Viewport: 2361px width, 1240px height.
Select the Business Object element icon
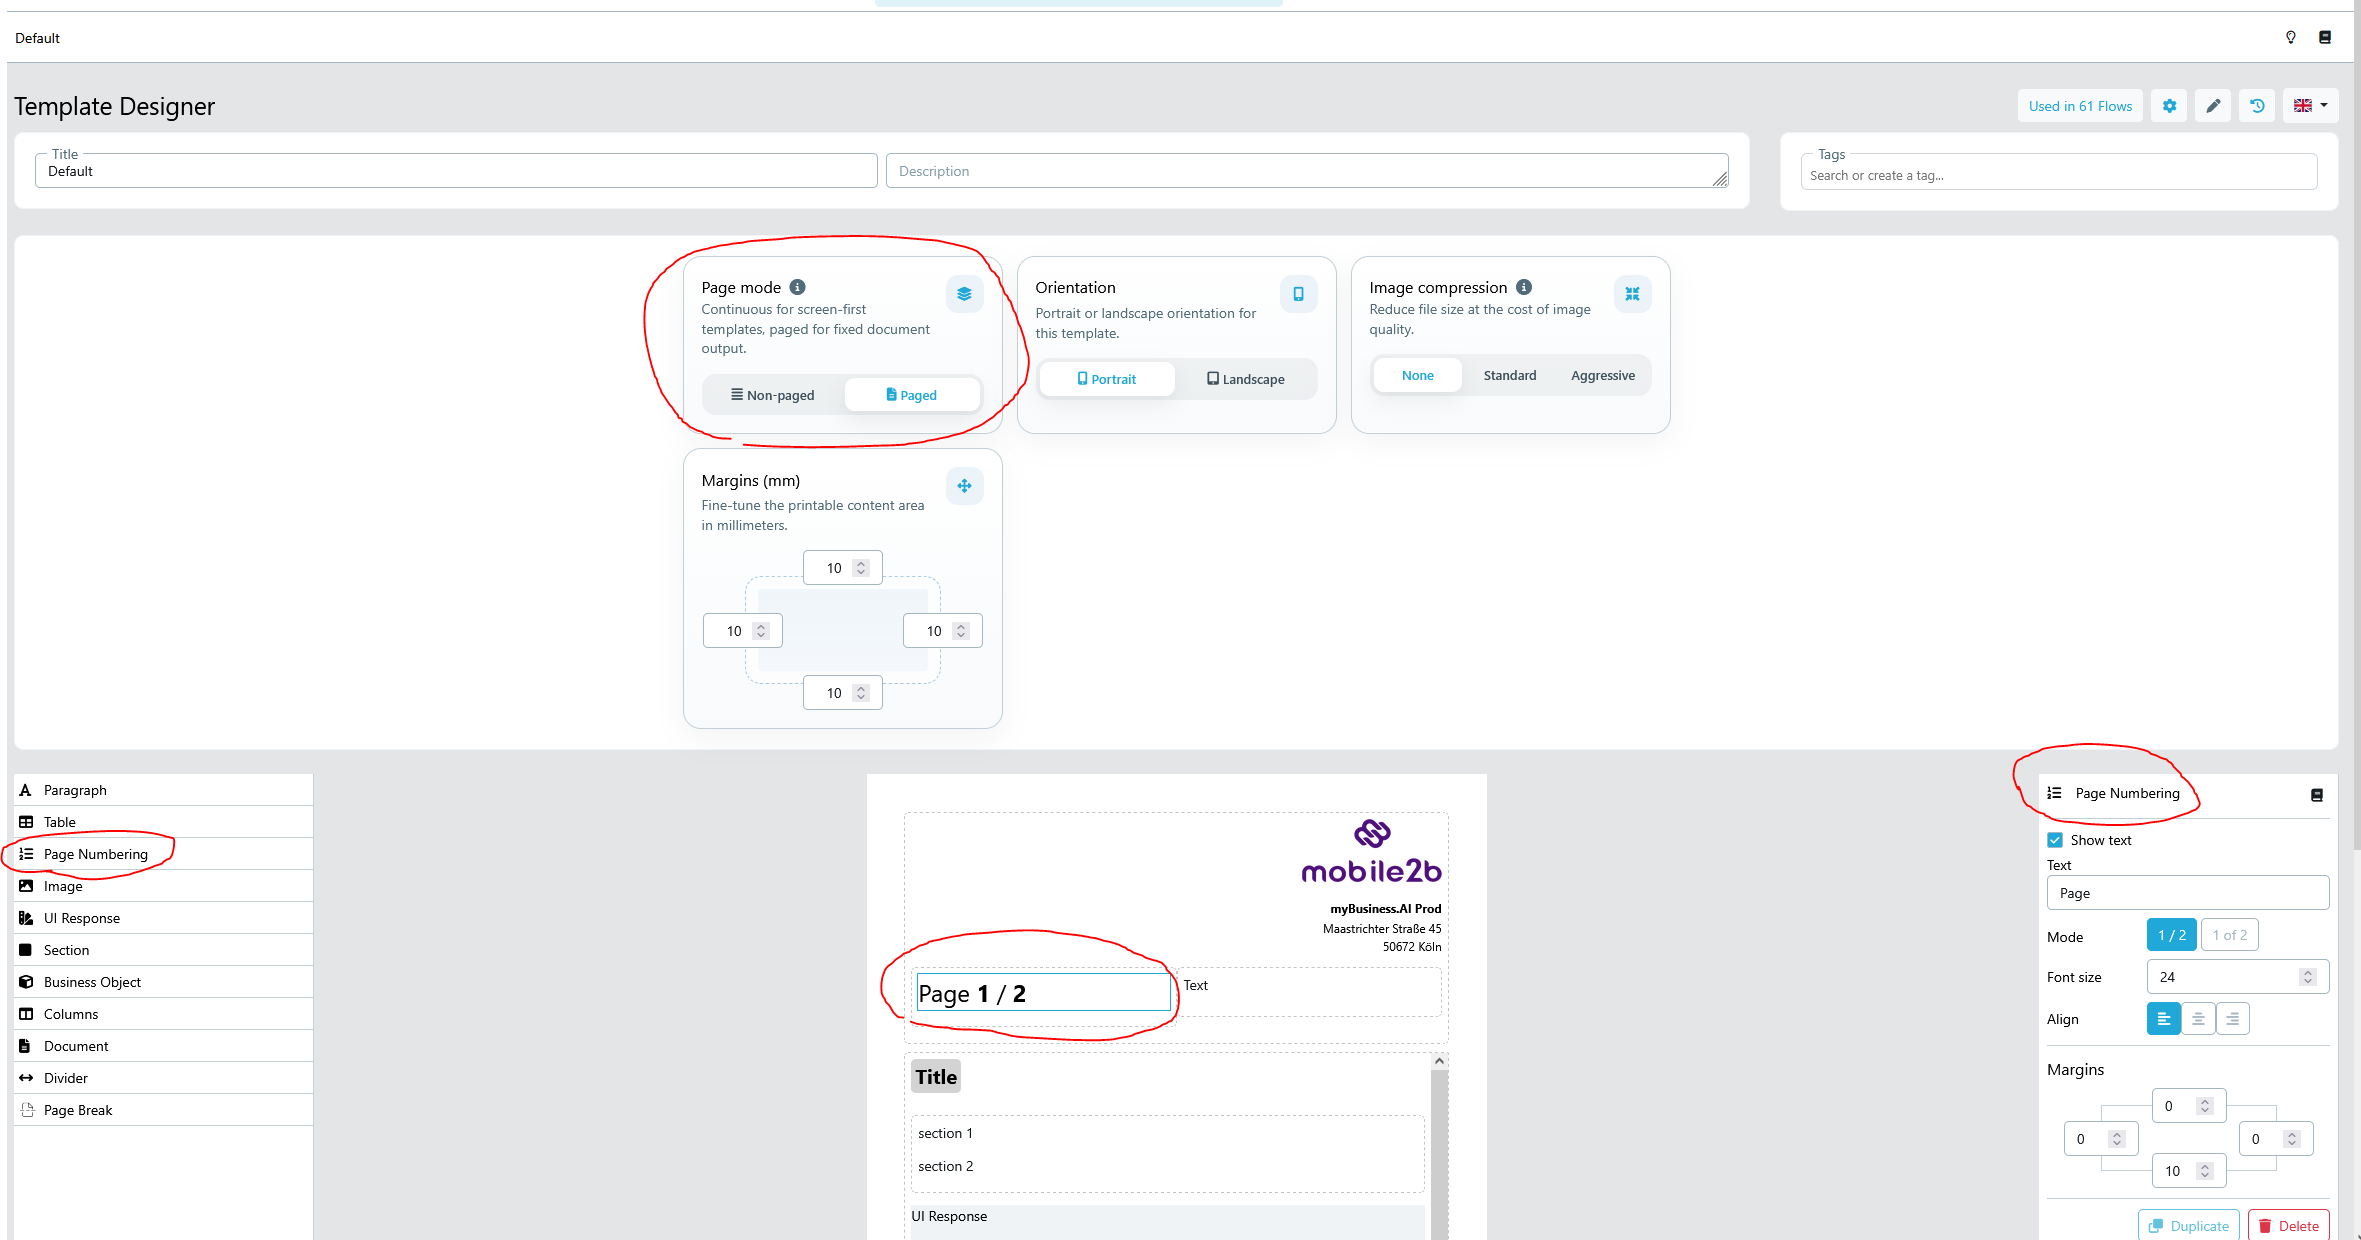click(26, 982)
